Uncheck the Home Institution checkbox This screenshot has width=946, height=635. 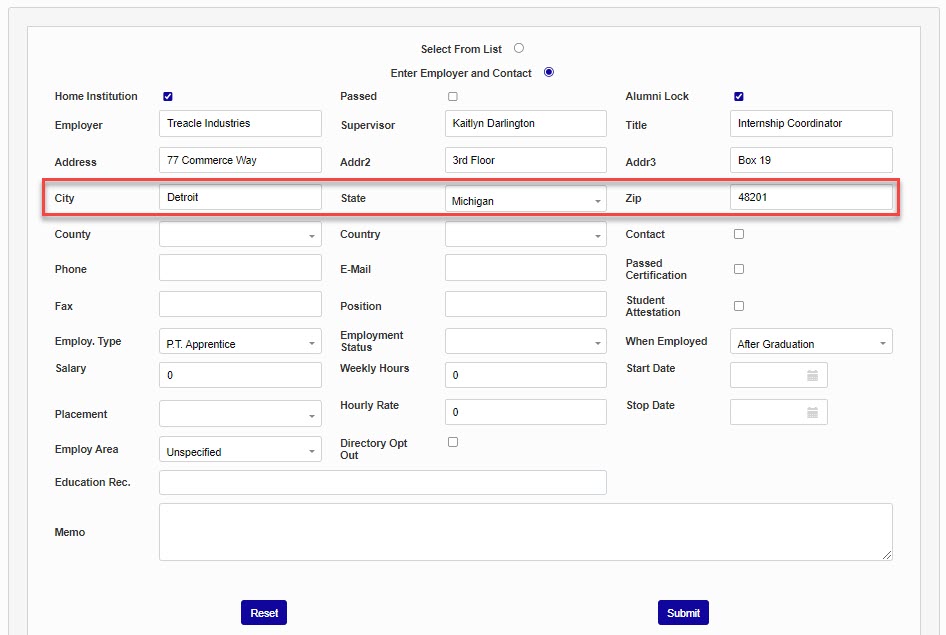click(168, 97)
